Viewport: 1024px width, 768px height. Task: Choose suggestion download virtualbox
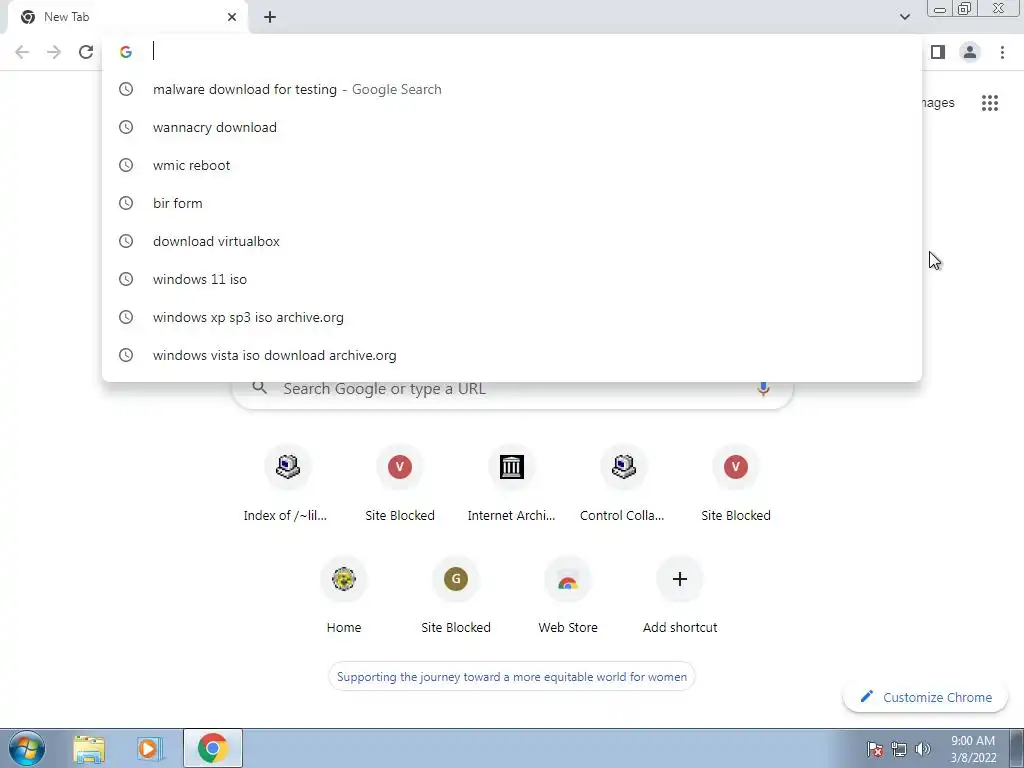[512, 241]
